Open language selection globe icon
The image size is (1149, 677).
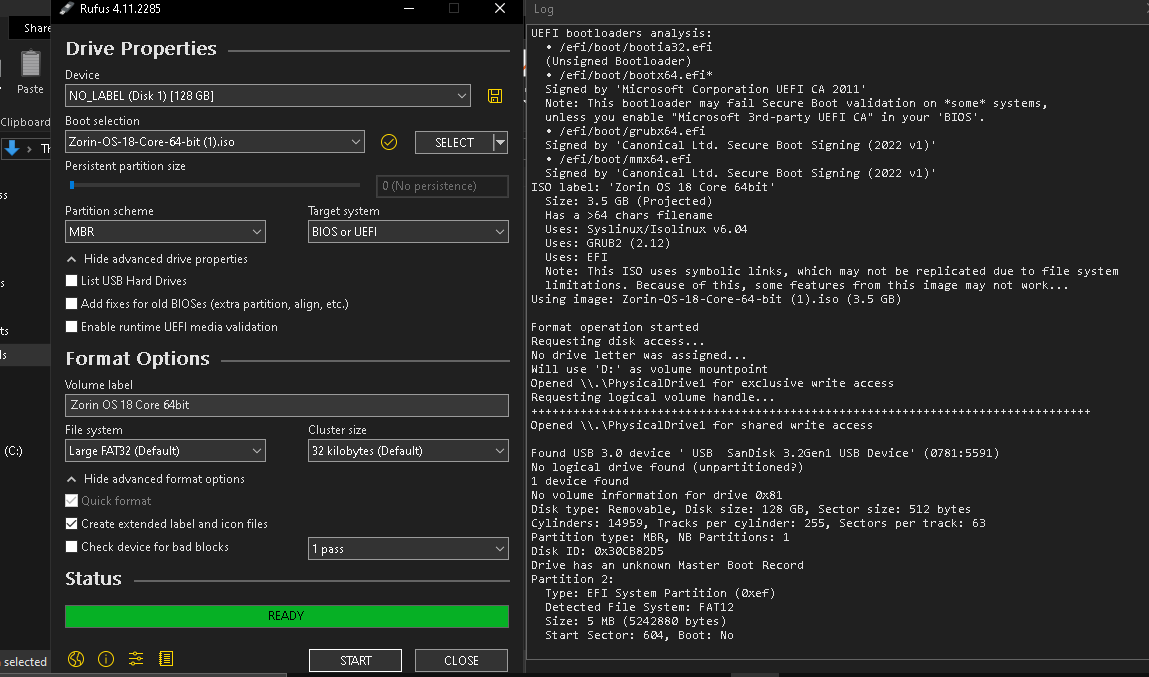[76, 659]
